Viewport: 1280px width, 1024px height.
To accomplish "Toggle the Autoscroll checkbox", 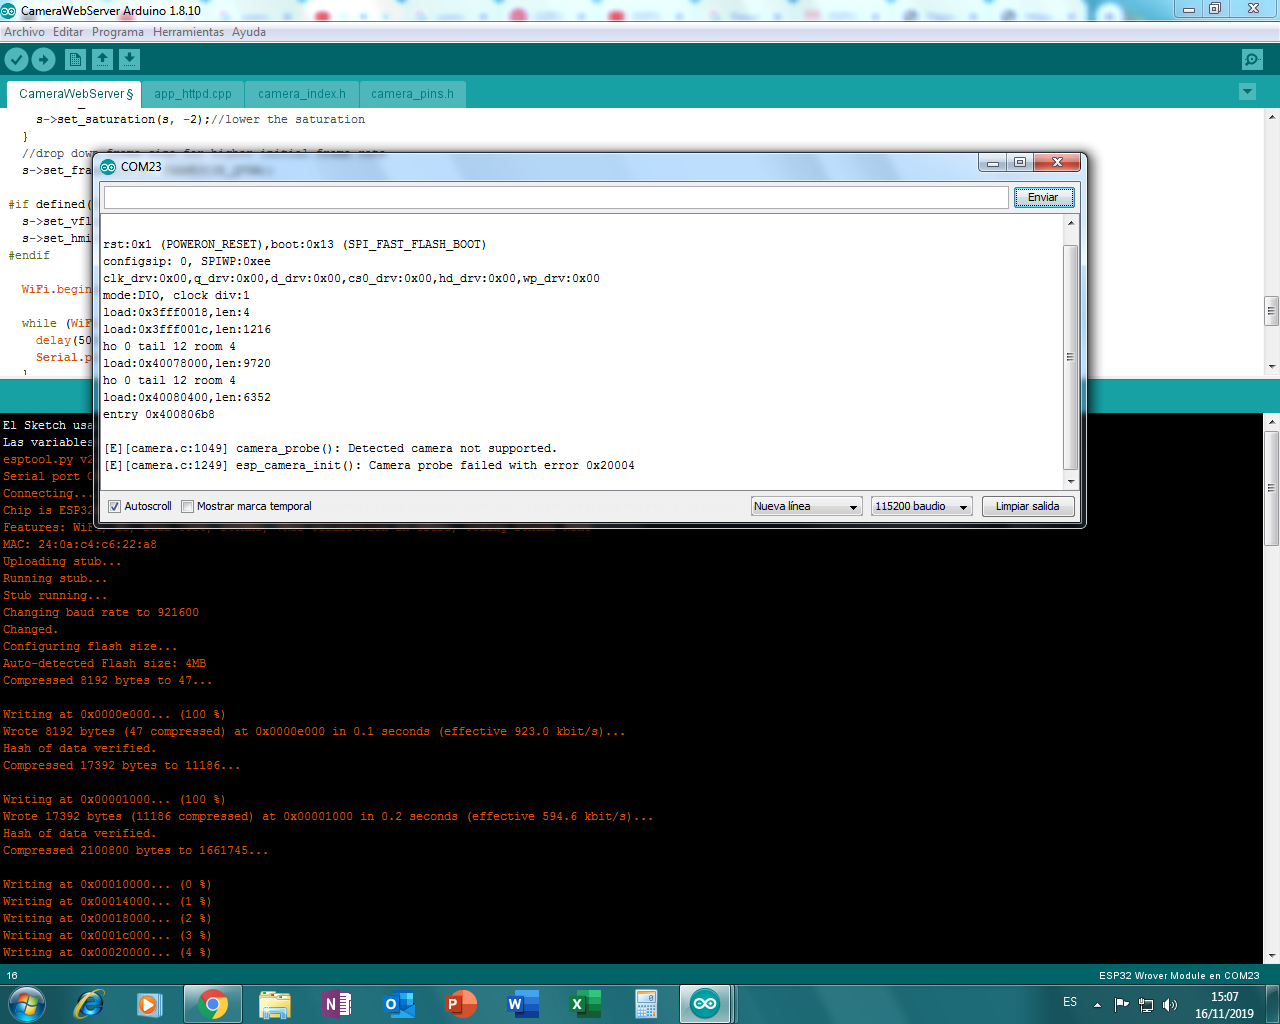I will (x=114, y=506).
